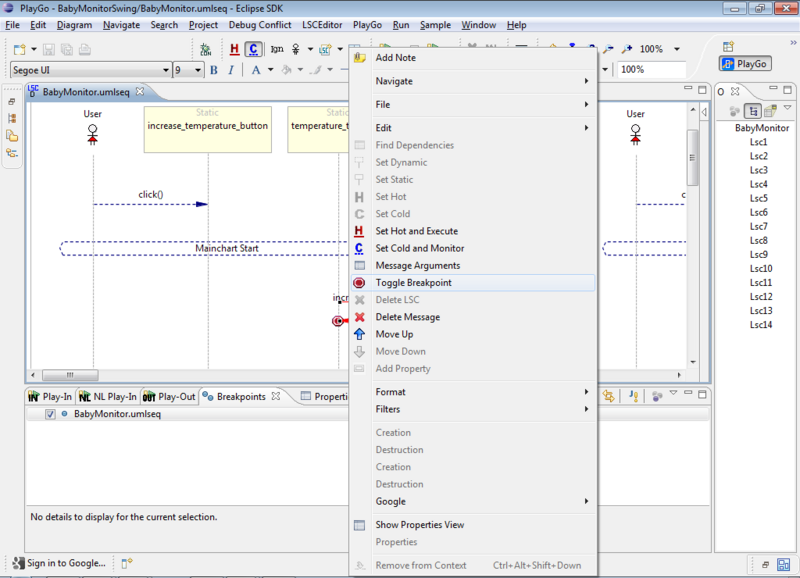Click the restore icon in left sidebar

[x=12, y=102]
